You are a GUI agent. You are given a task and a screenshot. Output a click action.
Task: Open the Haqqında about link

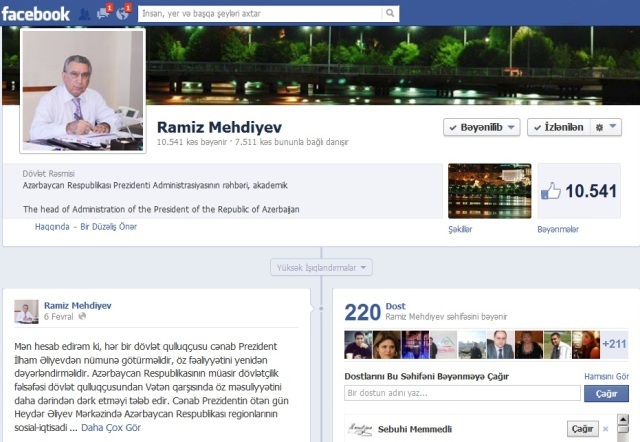point(50,227)
